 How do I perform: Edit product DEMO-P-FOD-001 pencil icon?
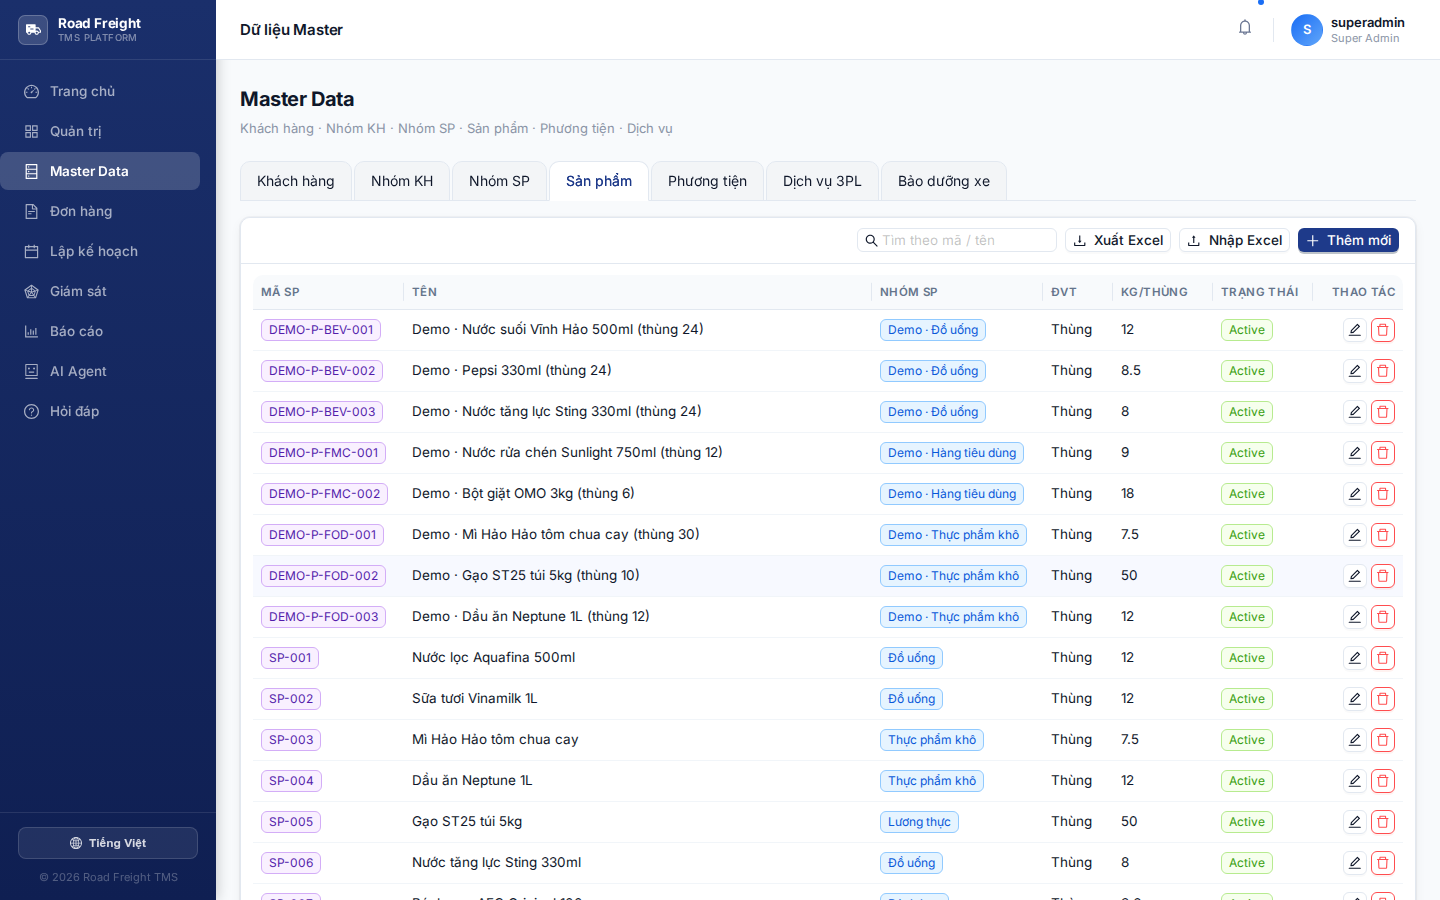(1355, 535)
